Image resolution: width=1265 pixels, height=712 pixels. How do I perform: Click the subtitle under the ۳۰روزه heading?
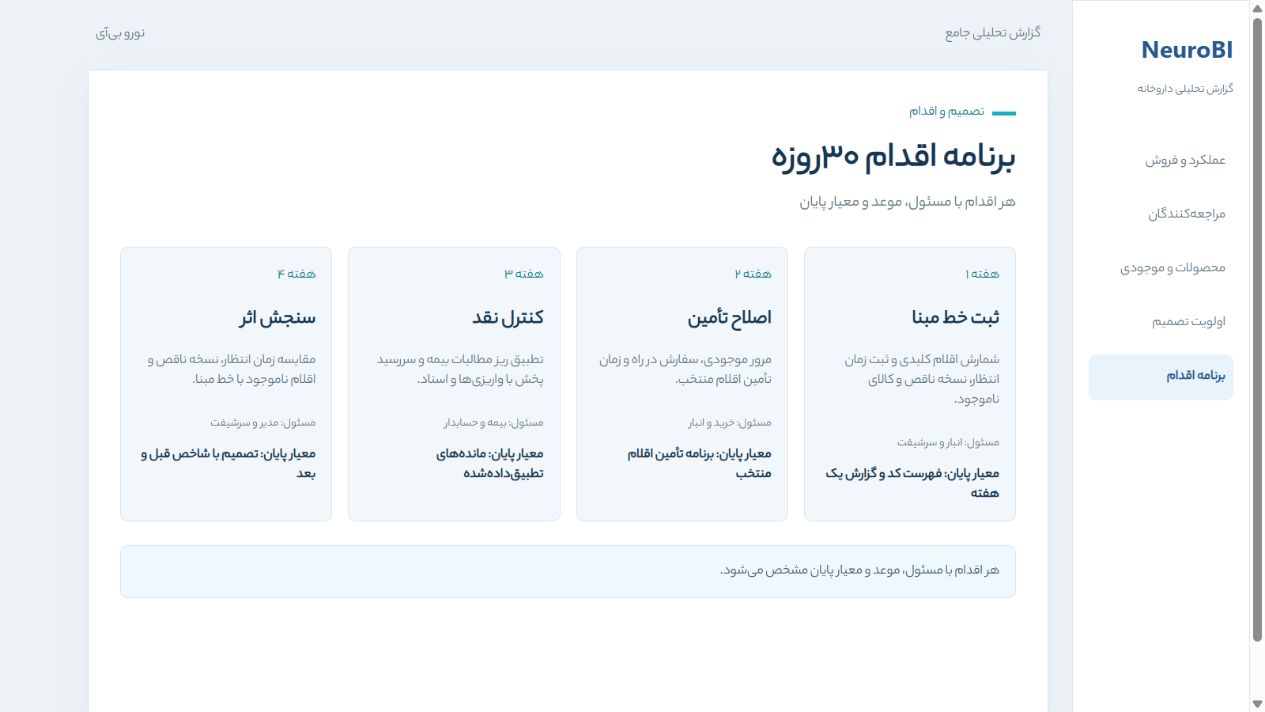point(908,202)
